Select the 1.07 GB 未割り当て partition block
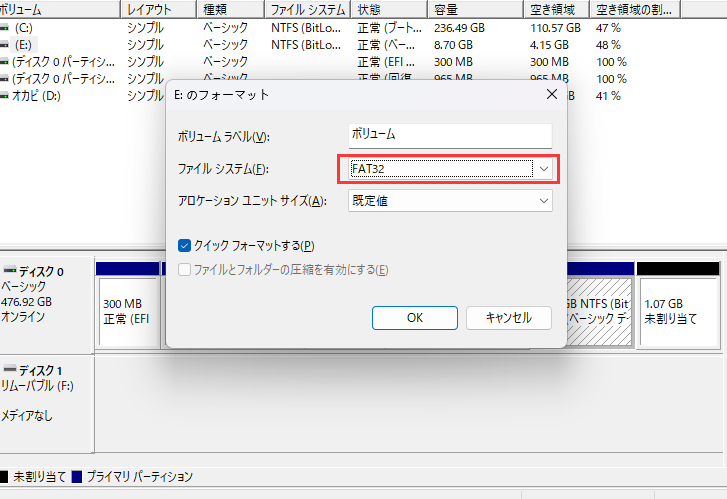This screenshot has width=727, height=499. point(678,312)
